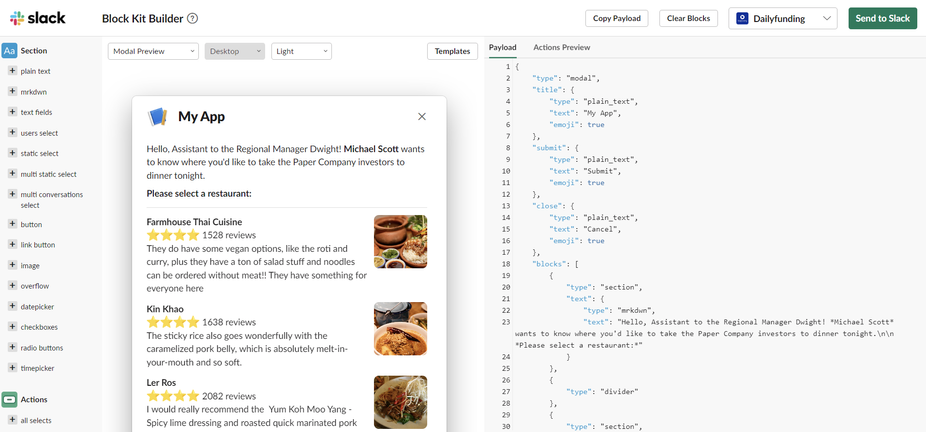Click 'Please select a restaurant:' text
The image size is (926, 432).
(200, 193)
